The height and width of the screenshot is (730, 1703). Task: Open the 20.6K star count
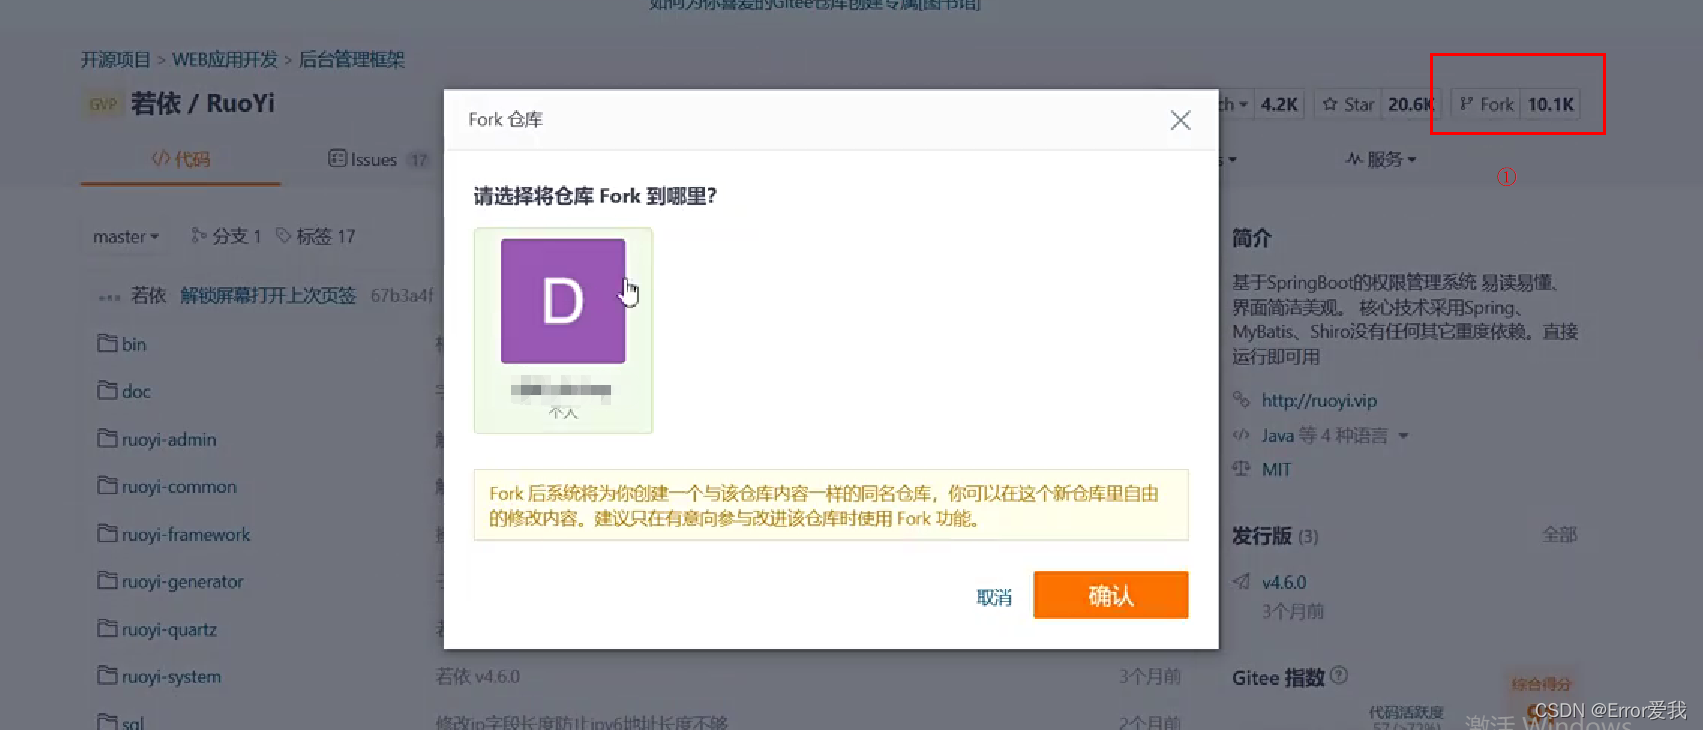click(x=1409, y=104)
